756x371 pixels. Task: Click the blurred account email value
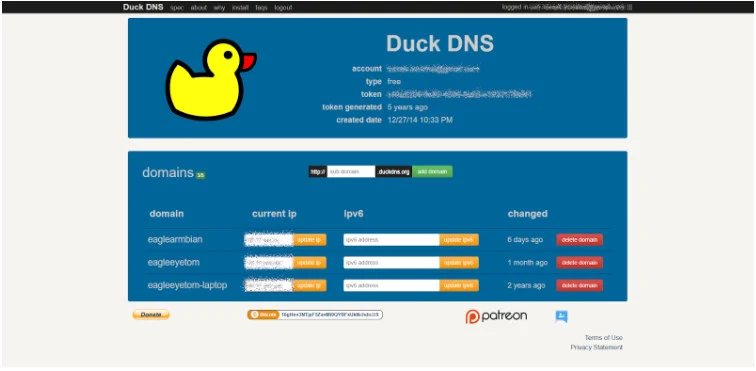433,69
